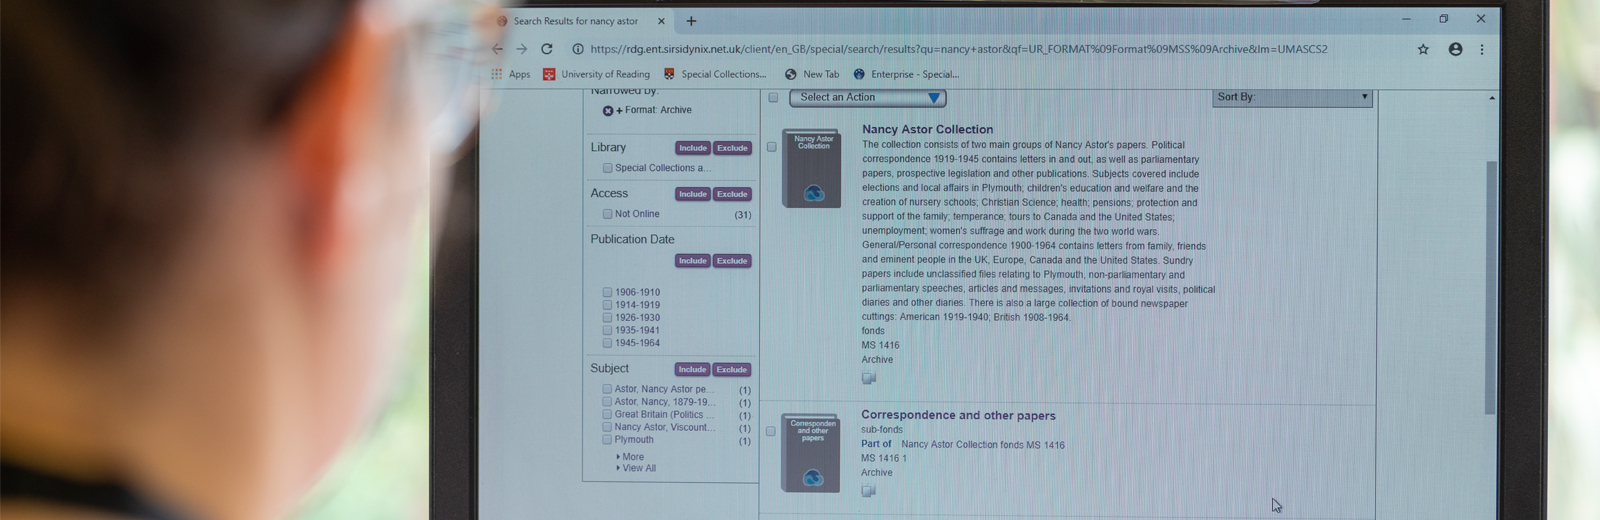Tick the Special Collections checkbox

(607, 168)
